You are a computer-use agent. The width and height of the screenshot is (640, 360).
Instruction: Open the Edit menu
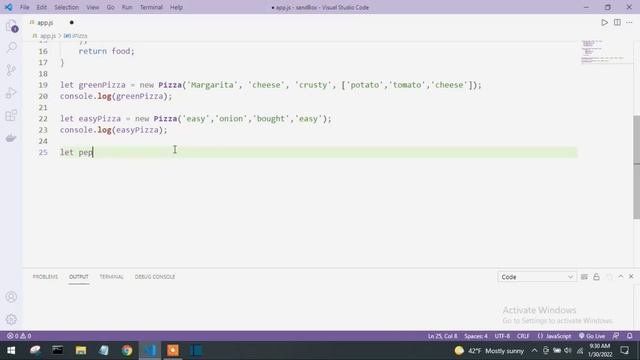41,7
